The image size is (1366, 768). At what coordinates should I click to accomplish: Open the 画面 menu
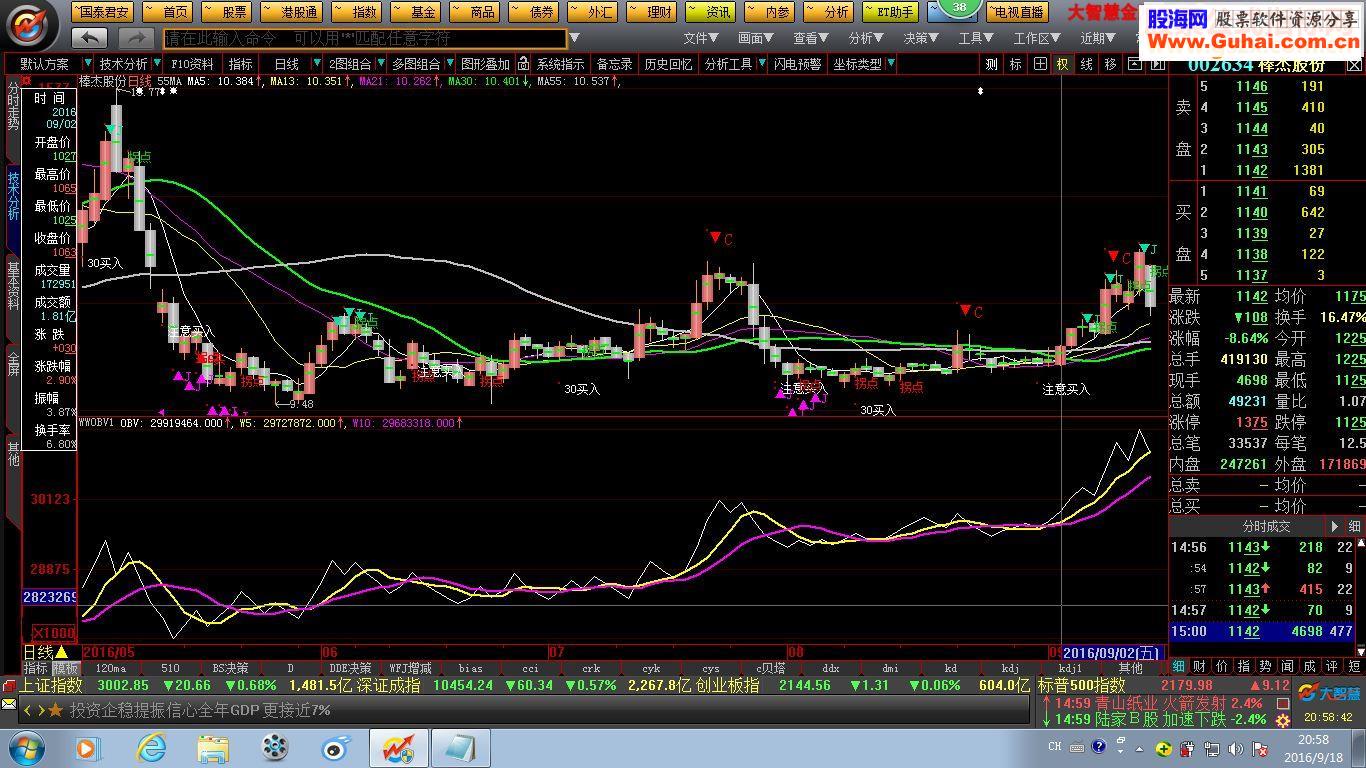756,38
